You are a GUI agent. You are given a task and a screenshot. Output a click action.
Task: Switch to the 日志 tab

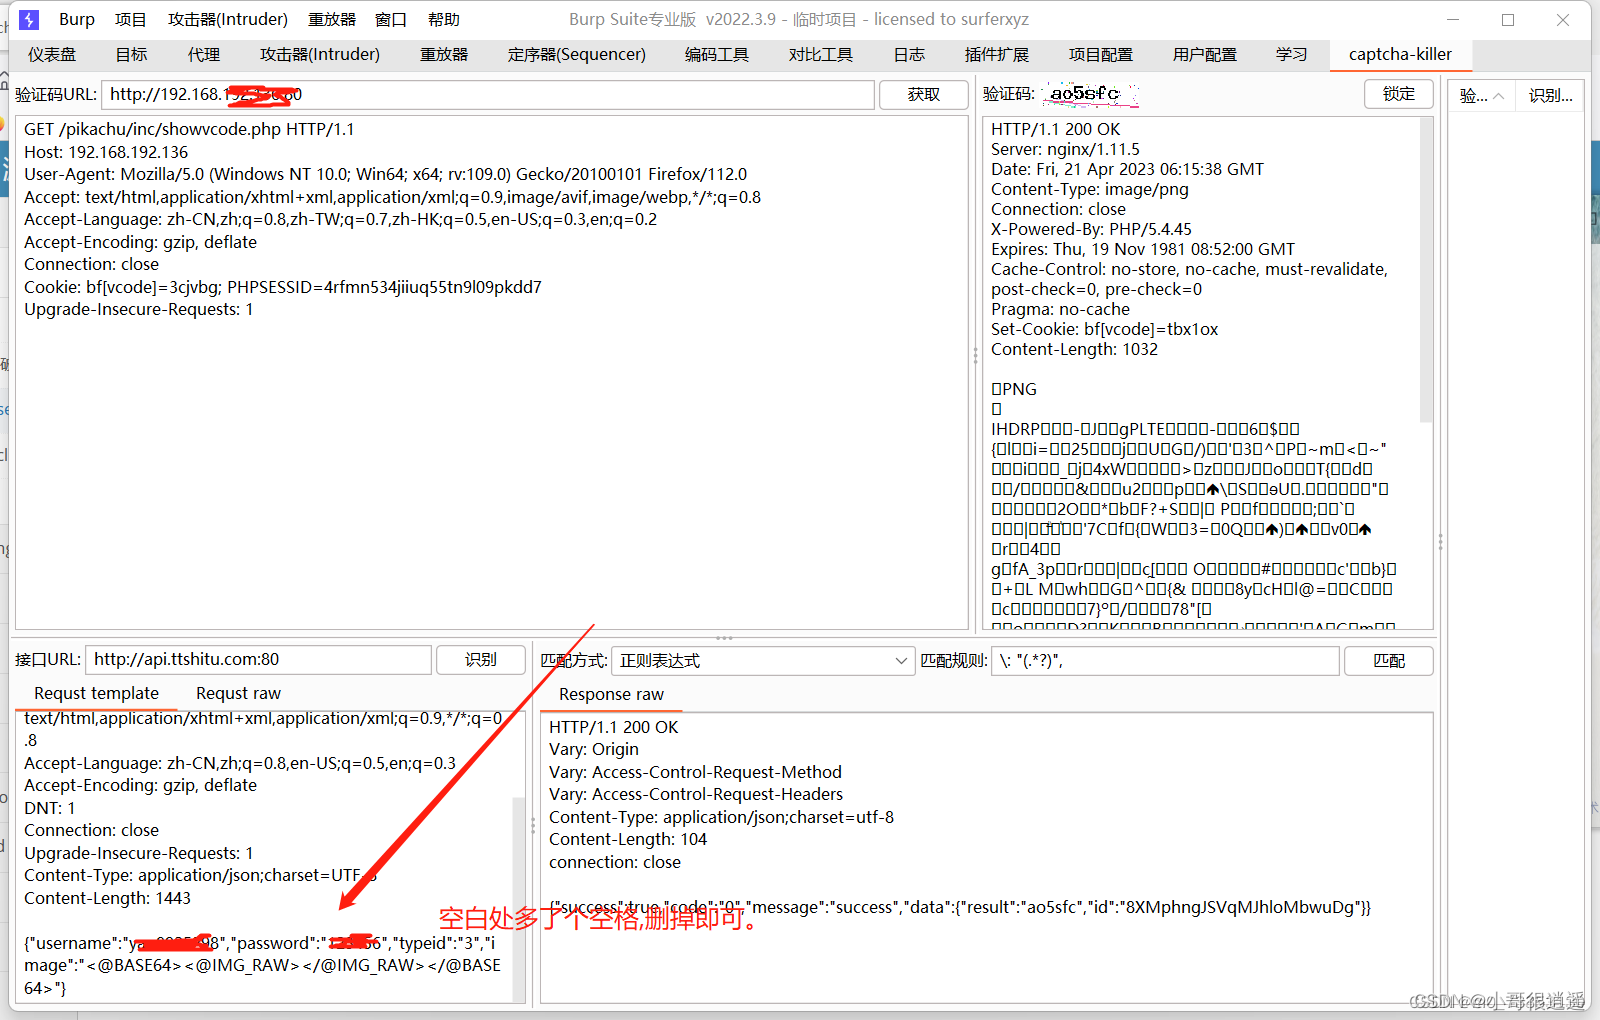(x=909, y=54)
